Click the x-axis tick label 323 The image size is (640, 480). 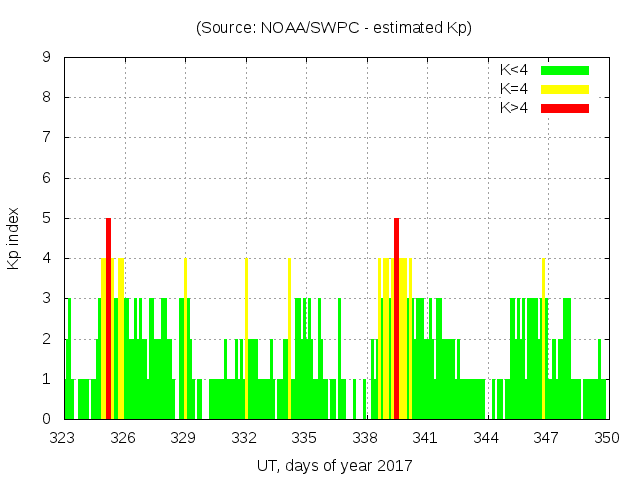point(63,437)
